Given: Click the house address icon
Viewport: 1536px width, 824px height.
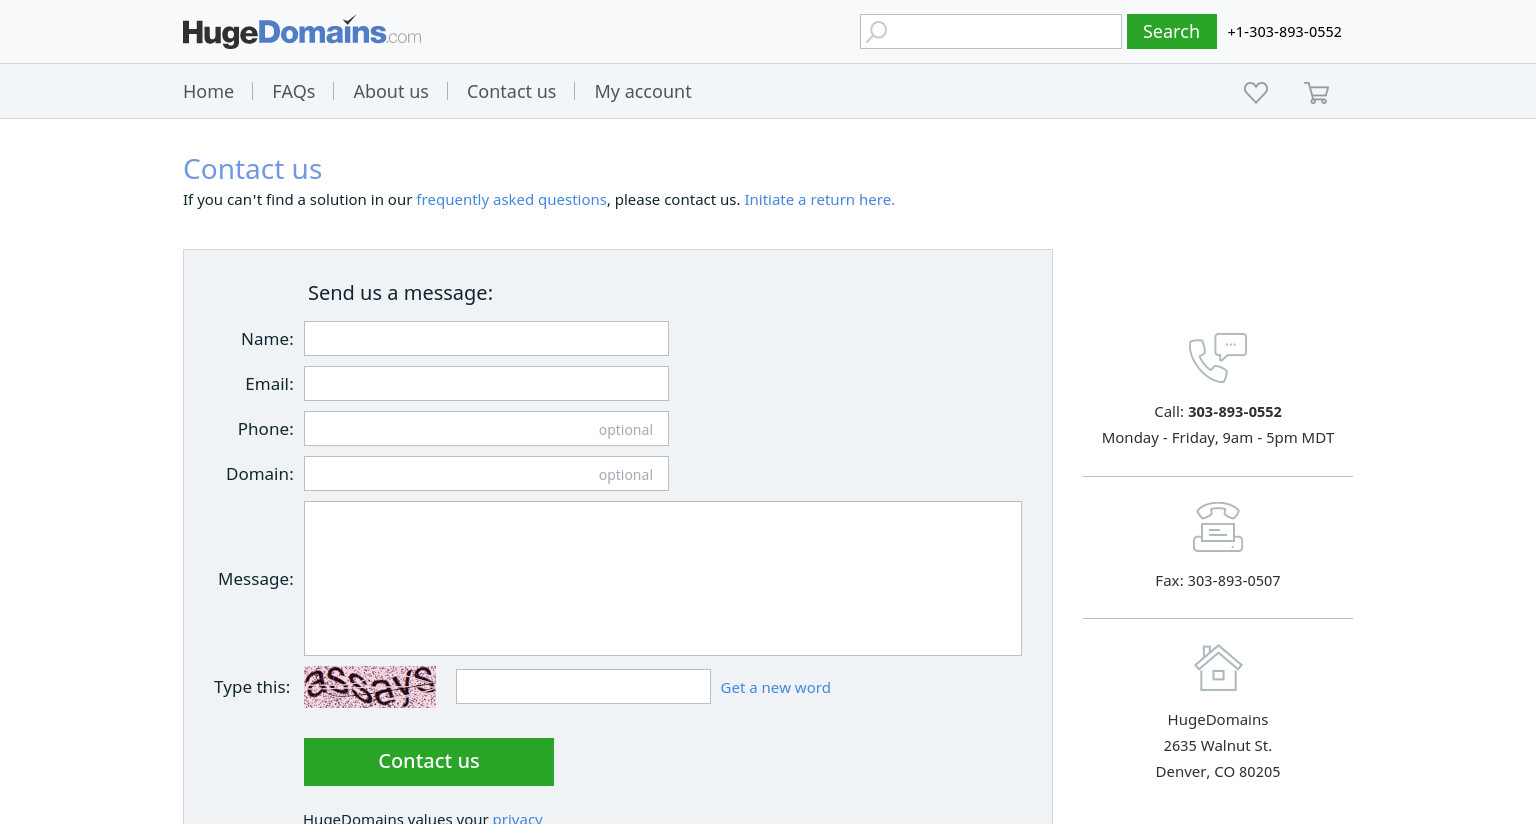Looking at the screenshot, I should click(x=1218, y=668).
